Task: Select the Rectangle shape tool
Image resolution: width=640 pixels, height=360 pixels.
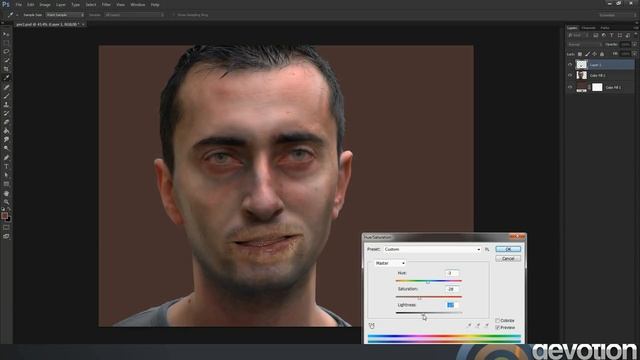Action: click(x=6, y=184)
